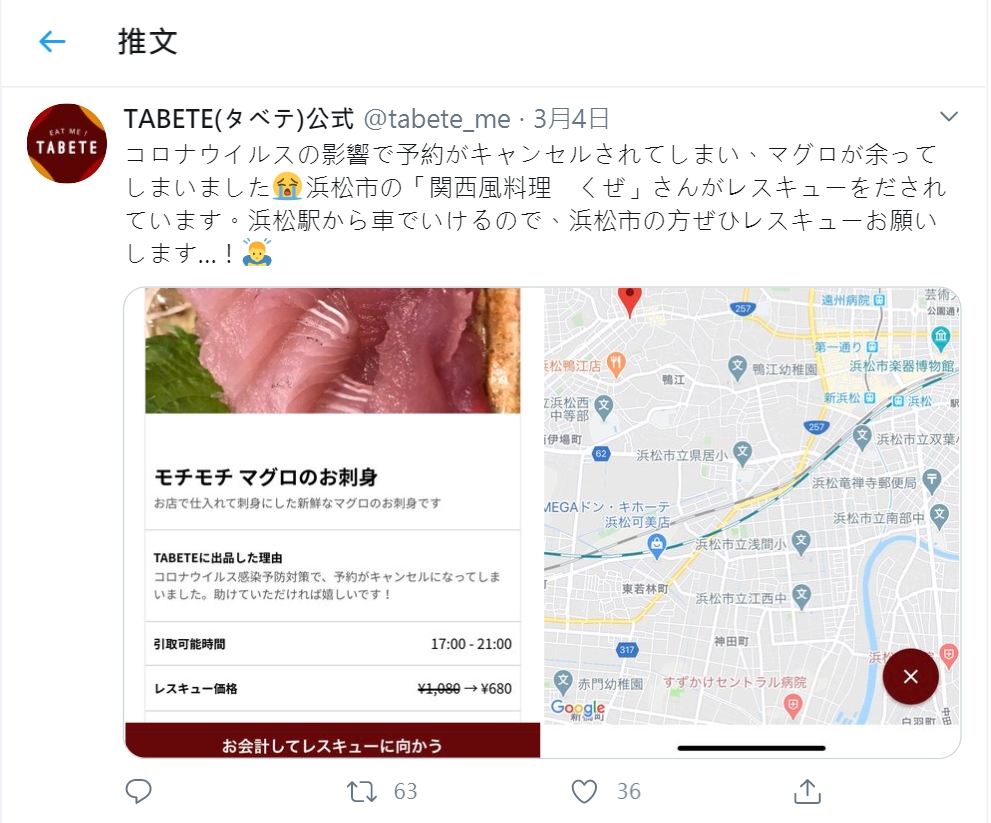This screenshot has width=991, height=823.
Task: Open the @tabete_me handle link
Action: 437,119
